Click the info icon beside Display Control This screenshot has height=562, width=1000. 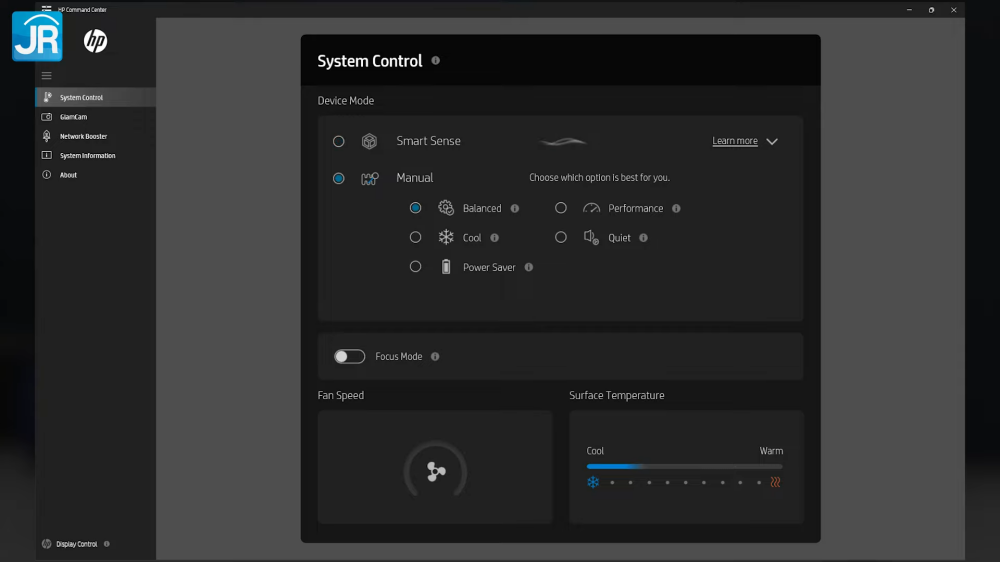(x=107, y=544)
